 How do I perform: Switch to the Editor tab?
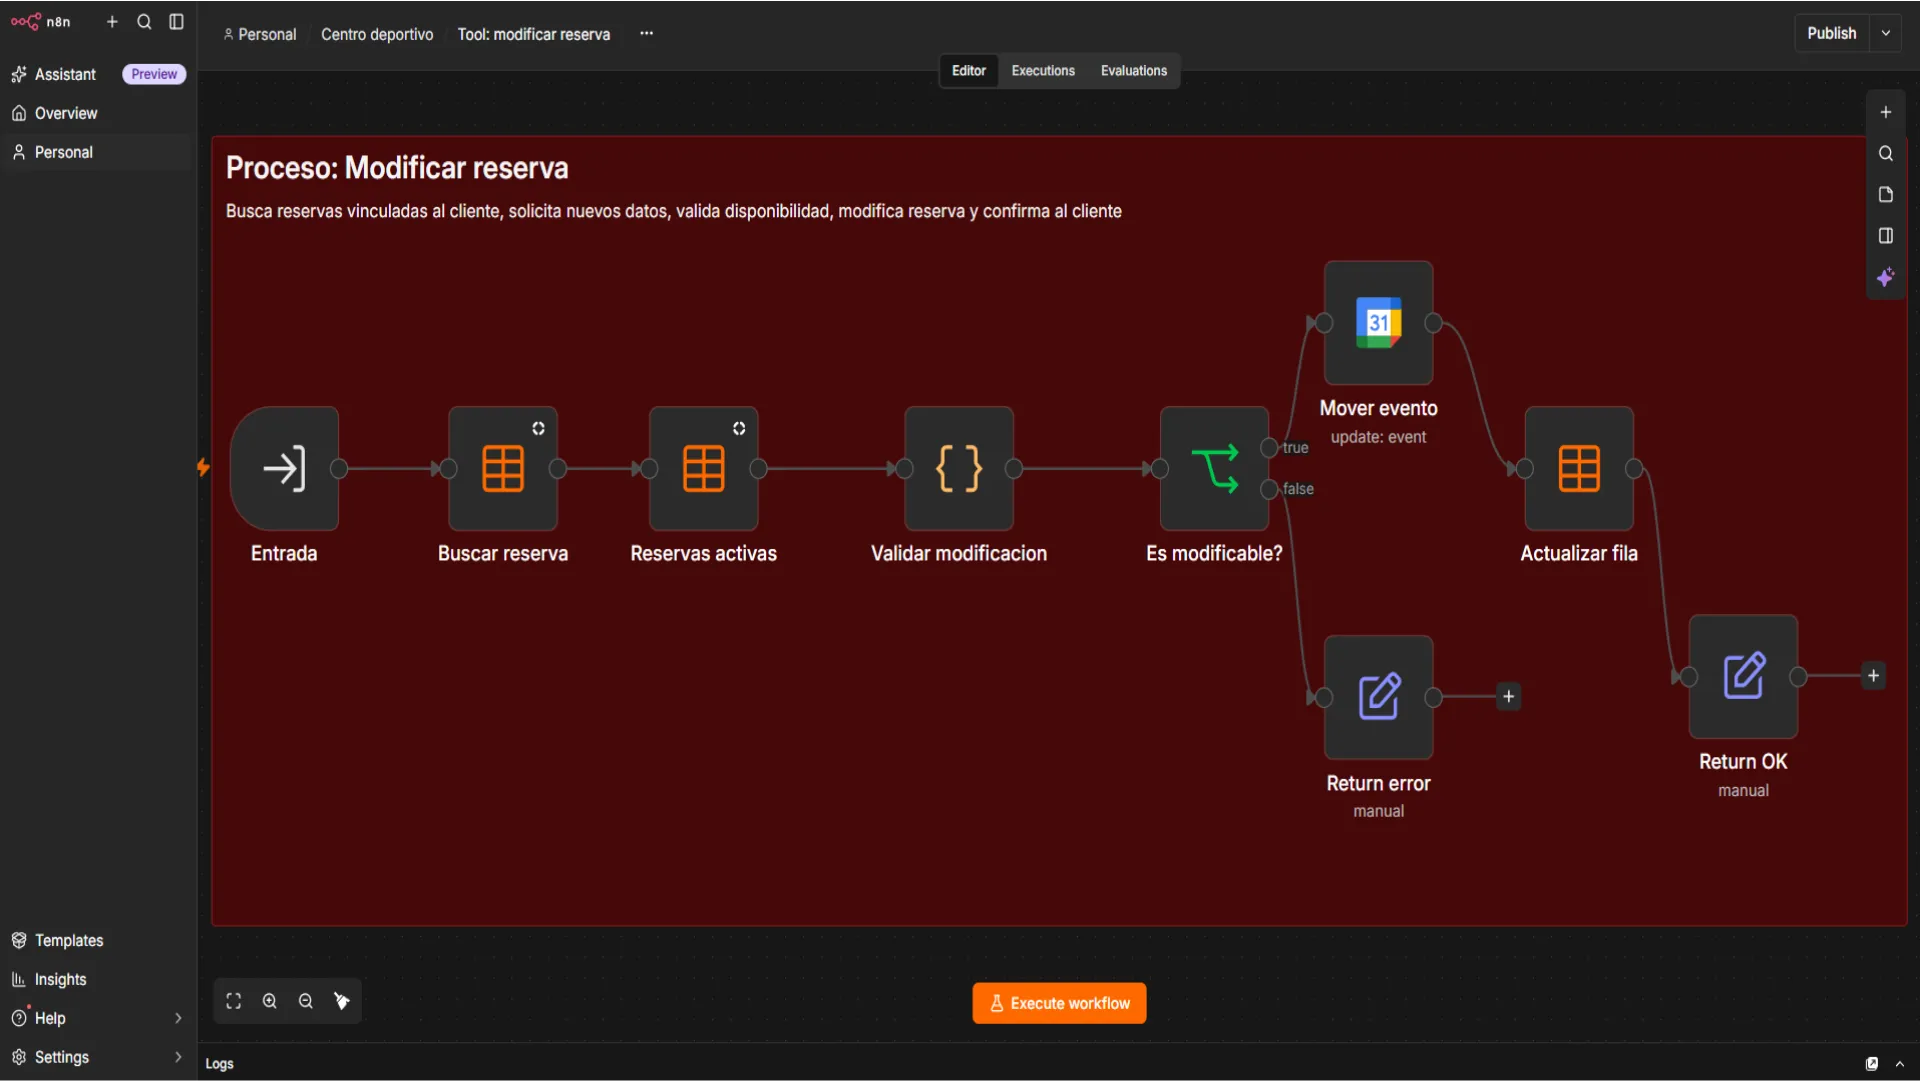click(968, 70)
